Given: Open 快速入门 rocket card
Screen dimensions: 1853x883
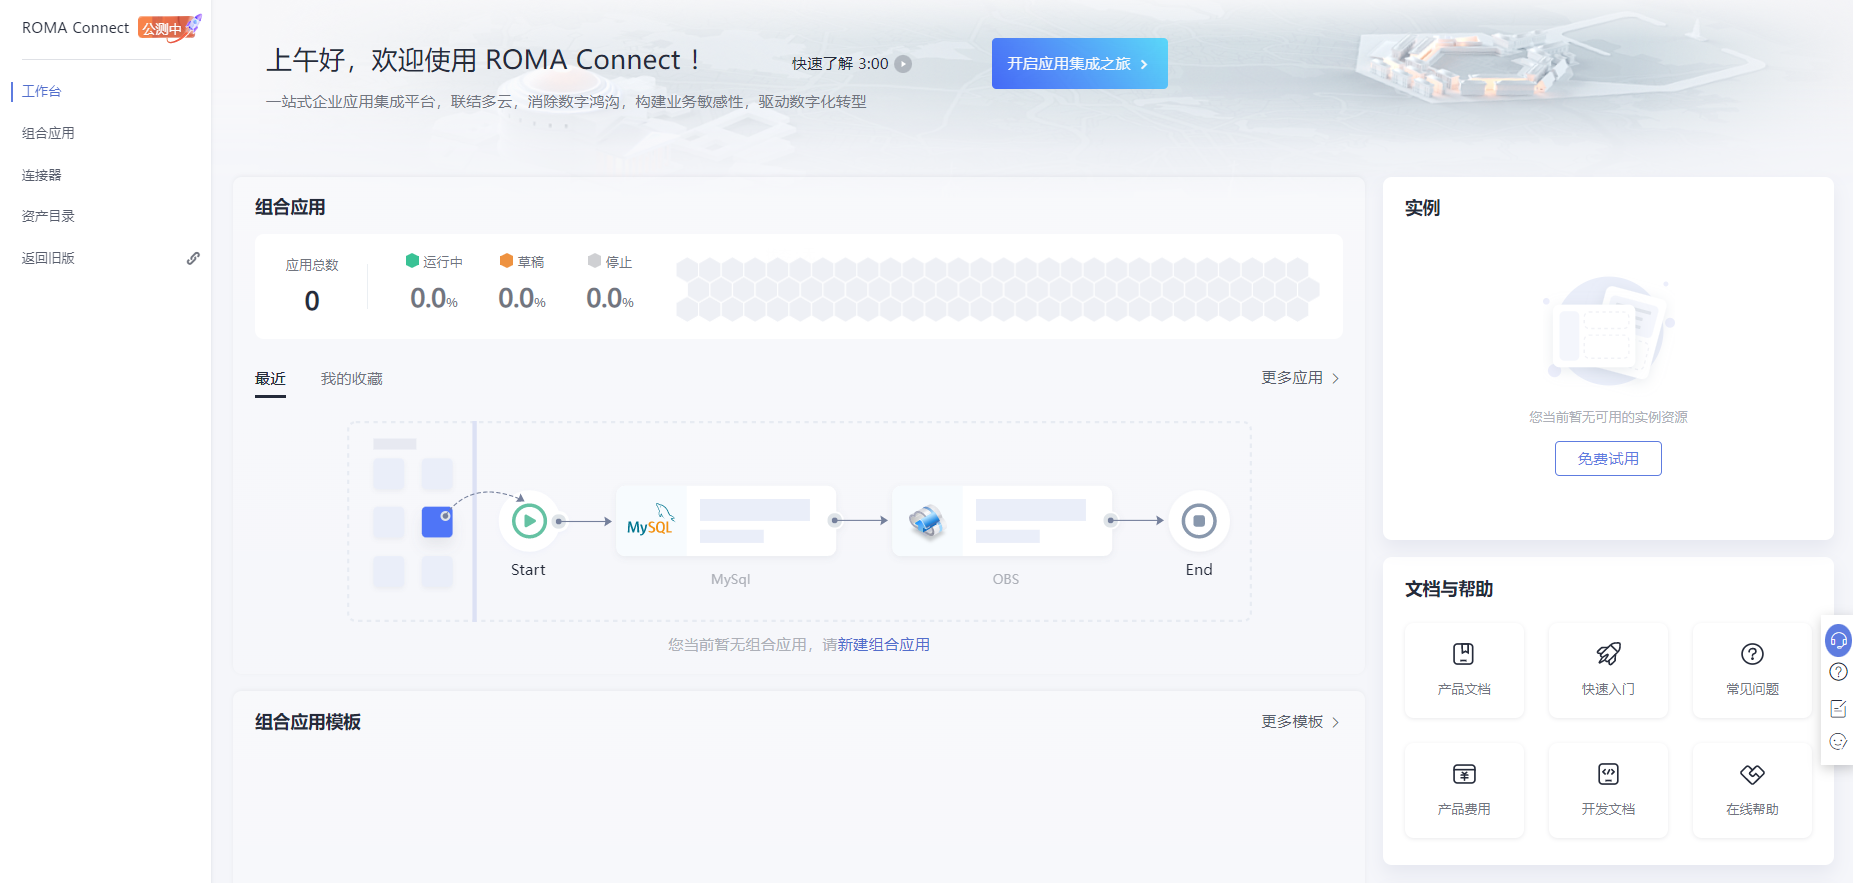Looking at the screenshot, I should (1608, 670).
